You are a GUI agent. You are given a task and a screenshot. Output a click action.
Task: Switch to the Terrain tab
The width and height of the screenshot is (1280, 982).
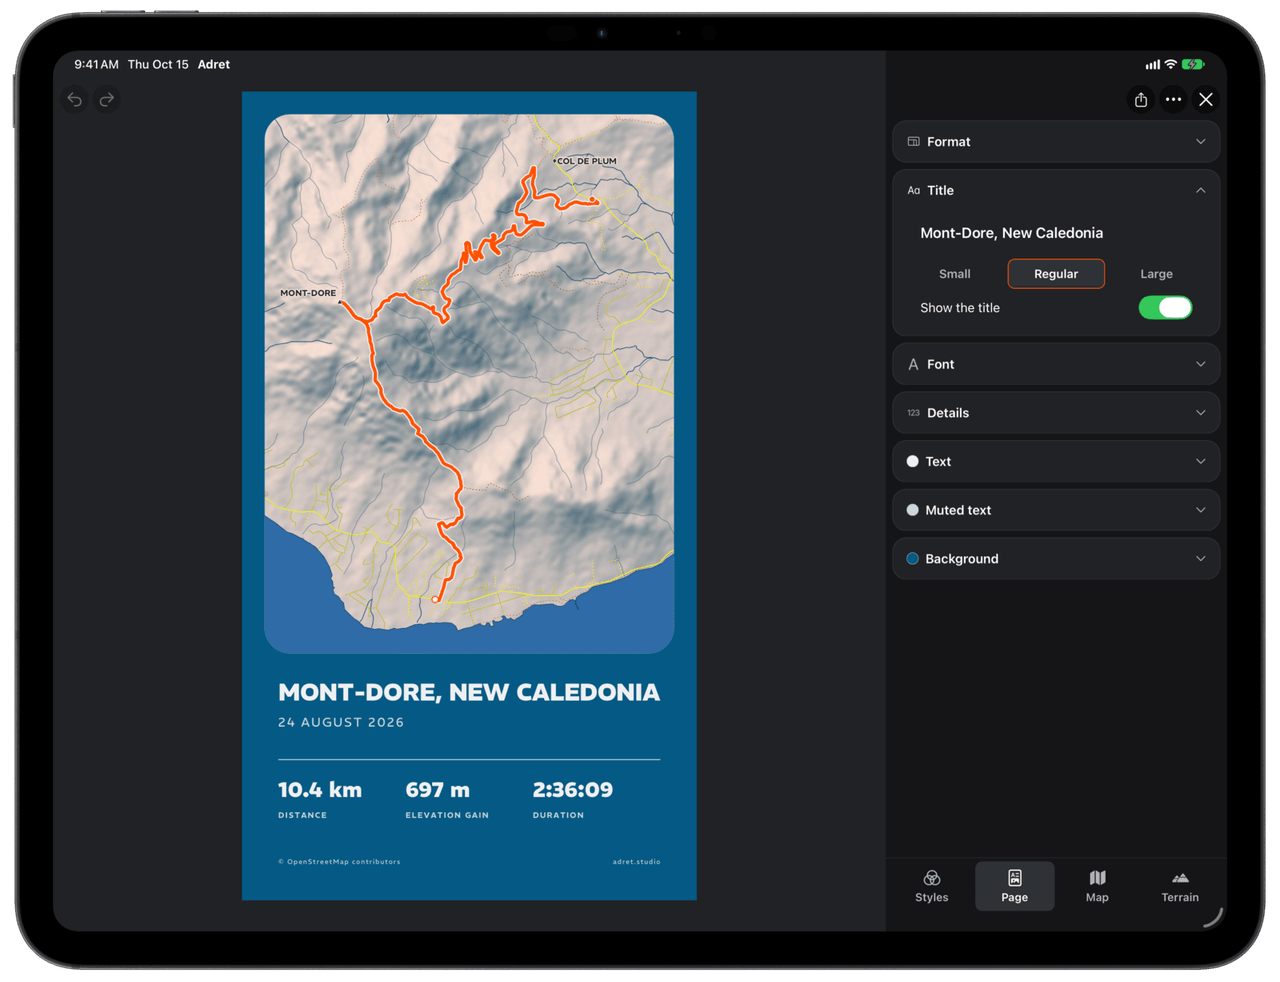pyautogui.click(x=1180, y=886)
